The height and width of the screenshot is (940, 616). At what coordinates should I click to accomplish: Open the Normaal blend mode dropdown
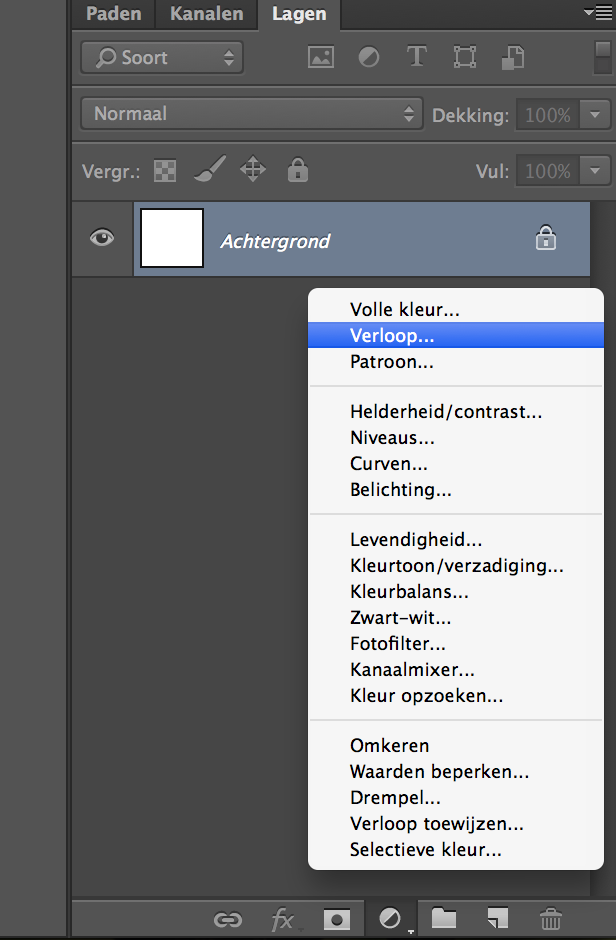[x=252, y=113]
